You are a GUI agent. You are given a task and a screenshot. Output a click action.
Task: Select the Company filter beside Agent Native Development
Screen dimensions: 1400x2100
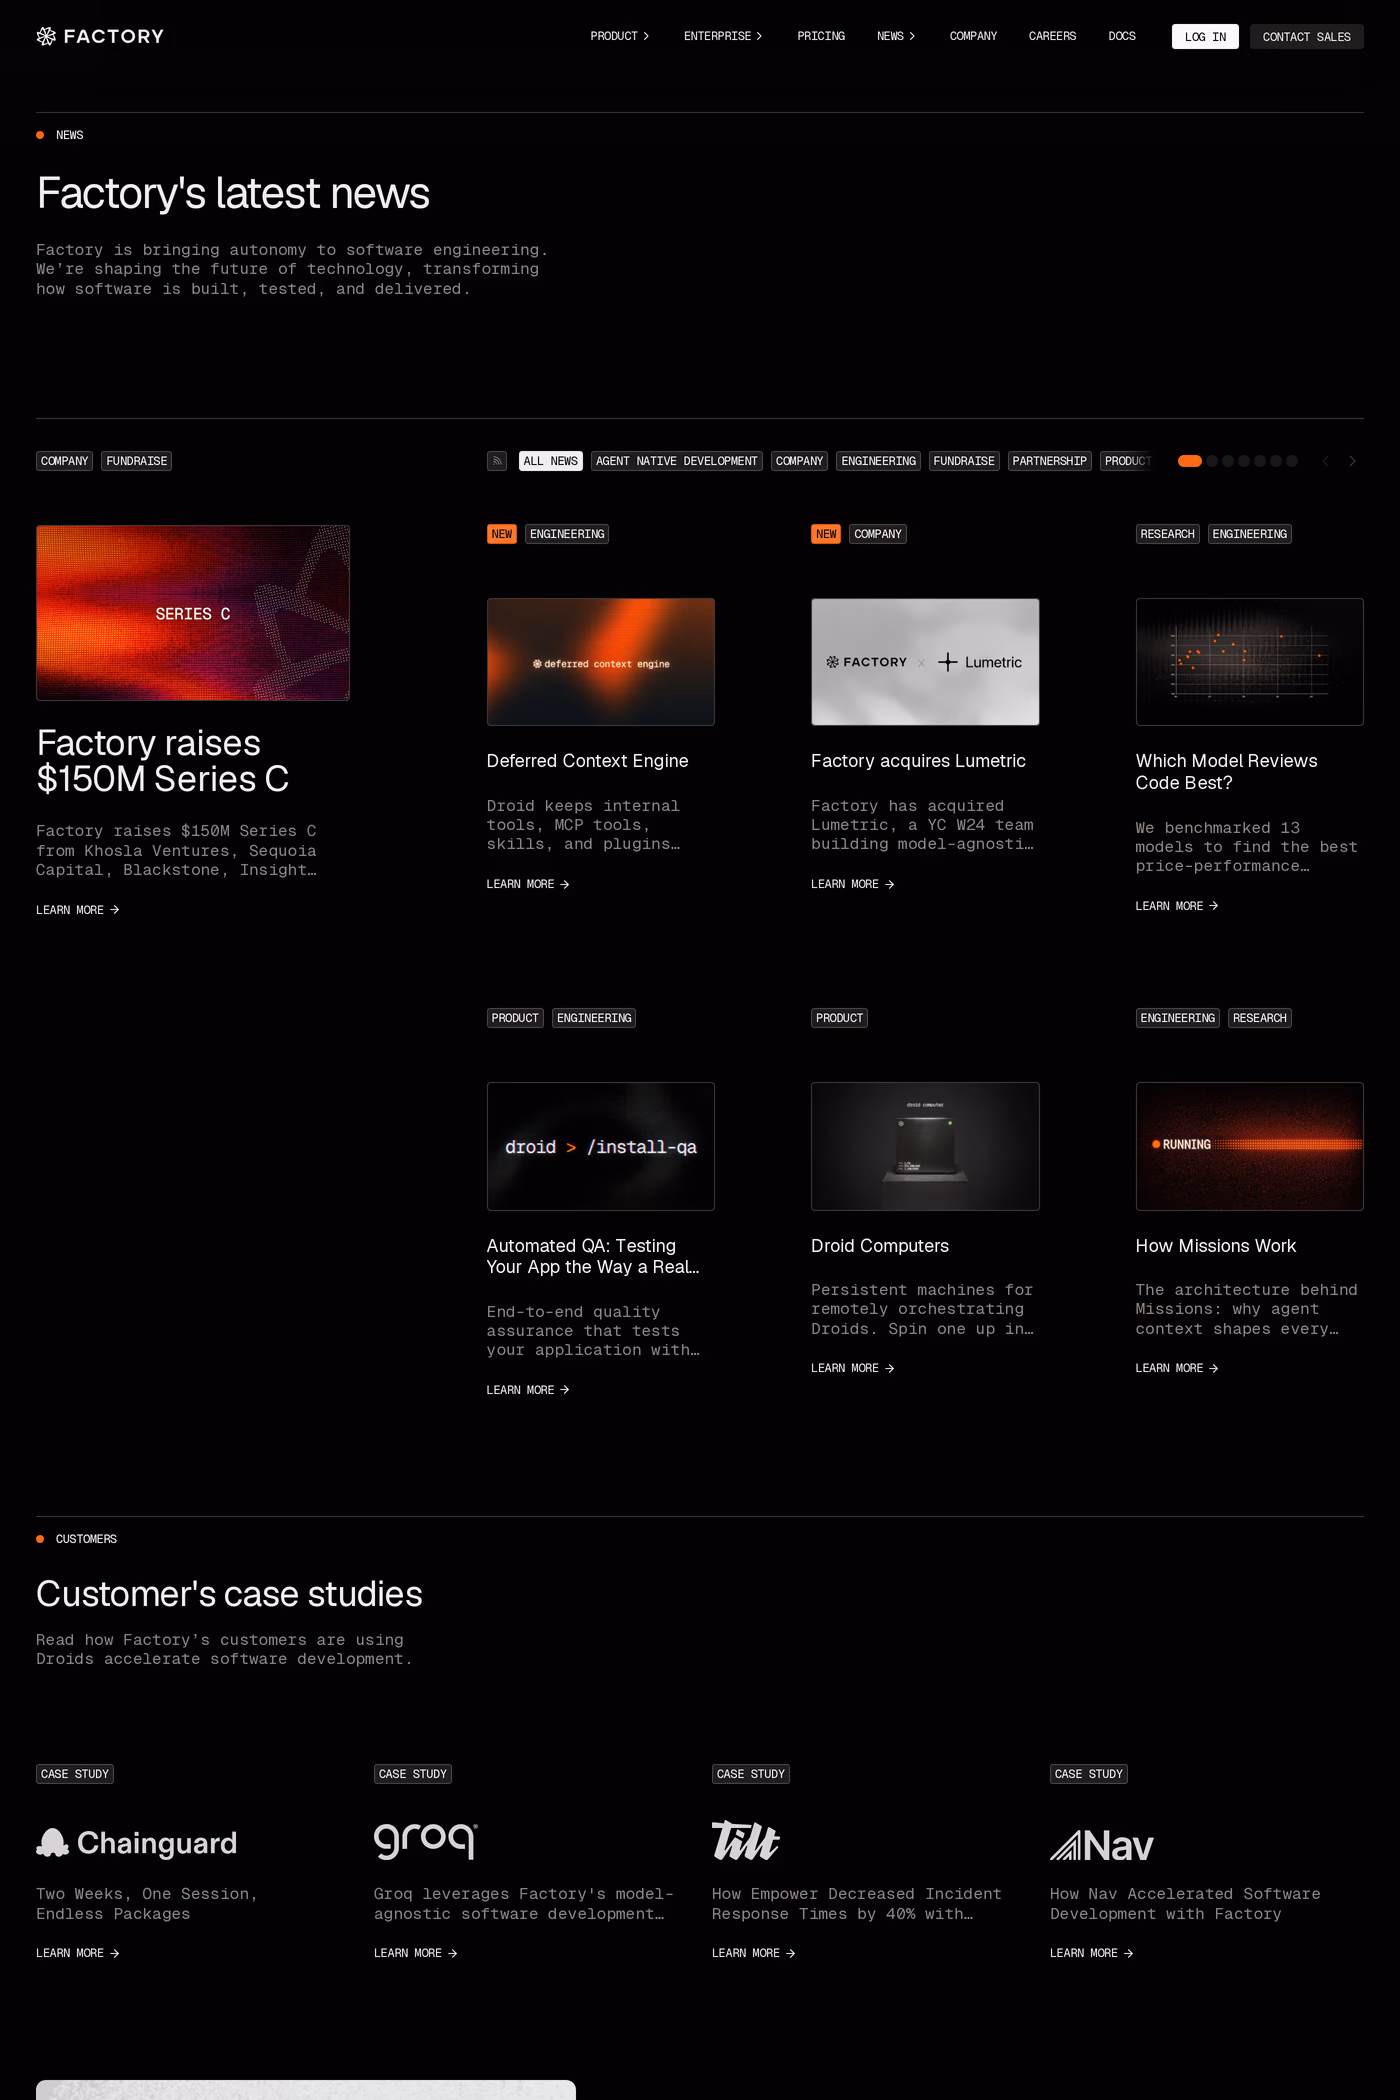[799, 461]
